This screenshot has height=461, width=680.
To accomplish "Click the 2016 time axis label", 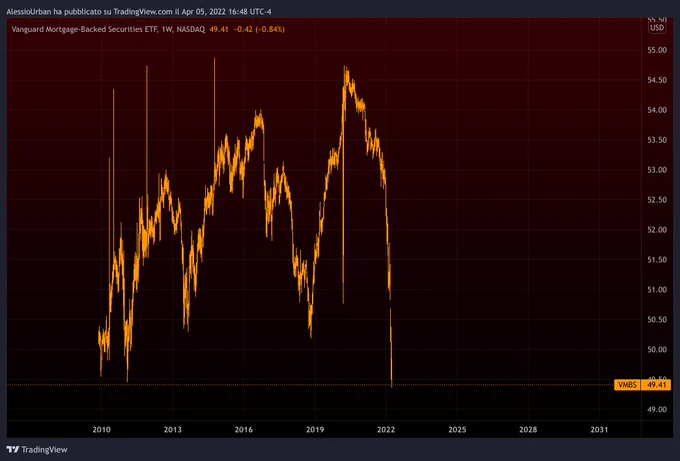I will tap(244, 430).
